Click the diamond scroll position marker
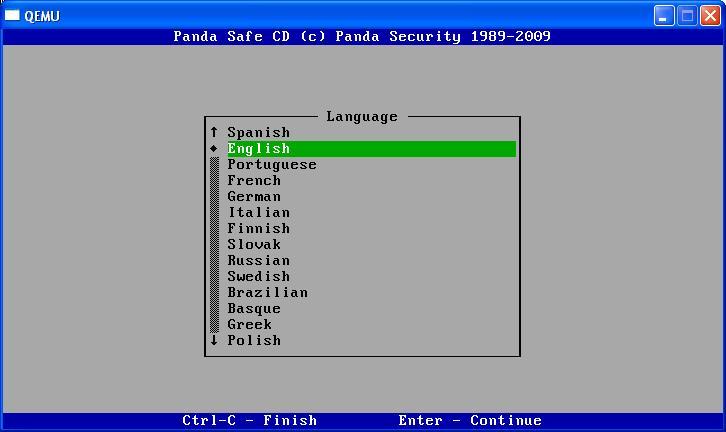726x432 pixels. [214, 149]
